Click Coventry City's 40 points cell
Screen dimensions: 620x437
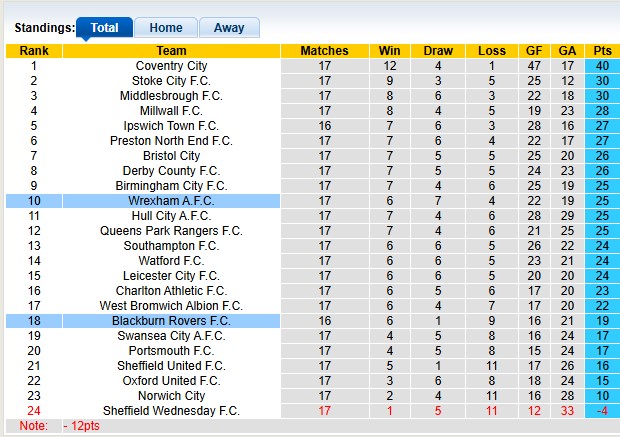pyautogui.click(x=602, y=66)
